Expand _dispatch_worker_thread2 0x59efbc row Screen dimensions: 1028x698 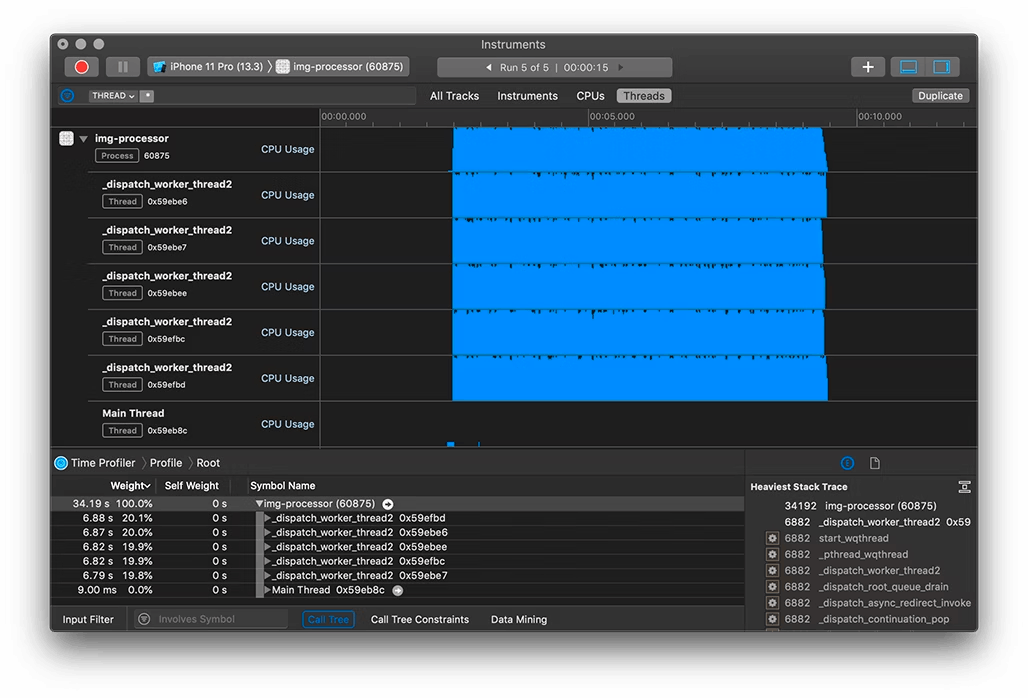(x=267, y=561)
